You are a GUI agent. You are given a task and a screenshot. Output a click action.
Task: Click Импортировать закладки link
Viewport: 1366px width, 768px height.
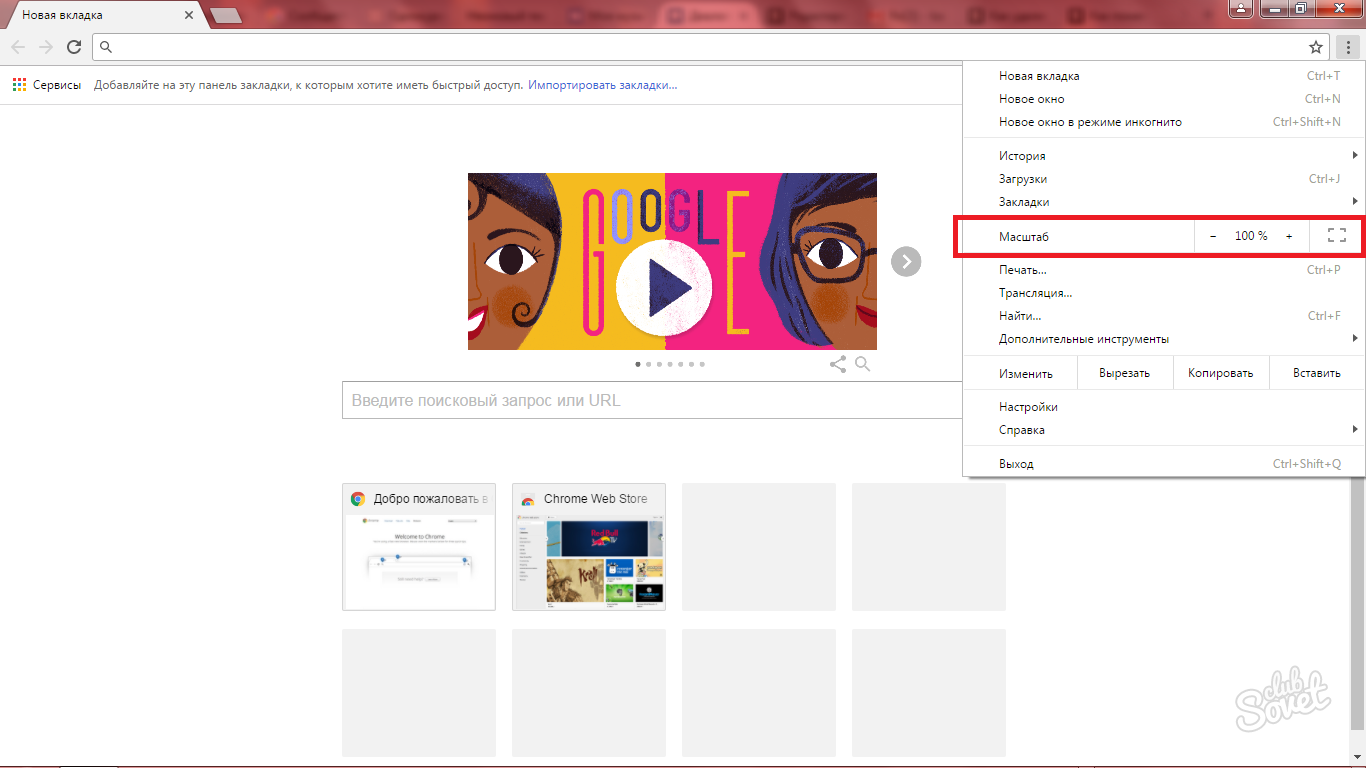(603, 85)
